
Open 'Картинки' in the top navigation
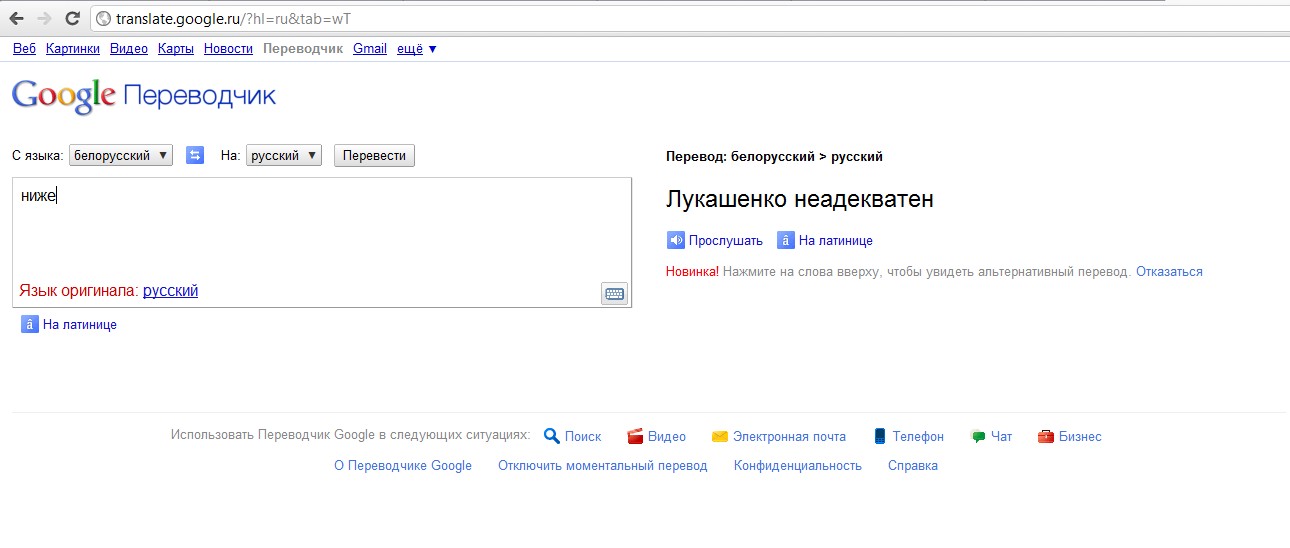click(72, 48)
